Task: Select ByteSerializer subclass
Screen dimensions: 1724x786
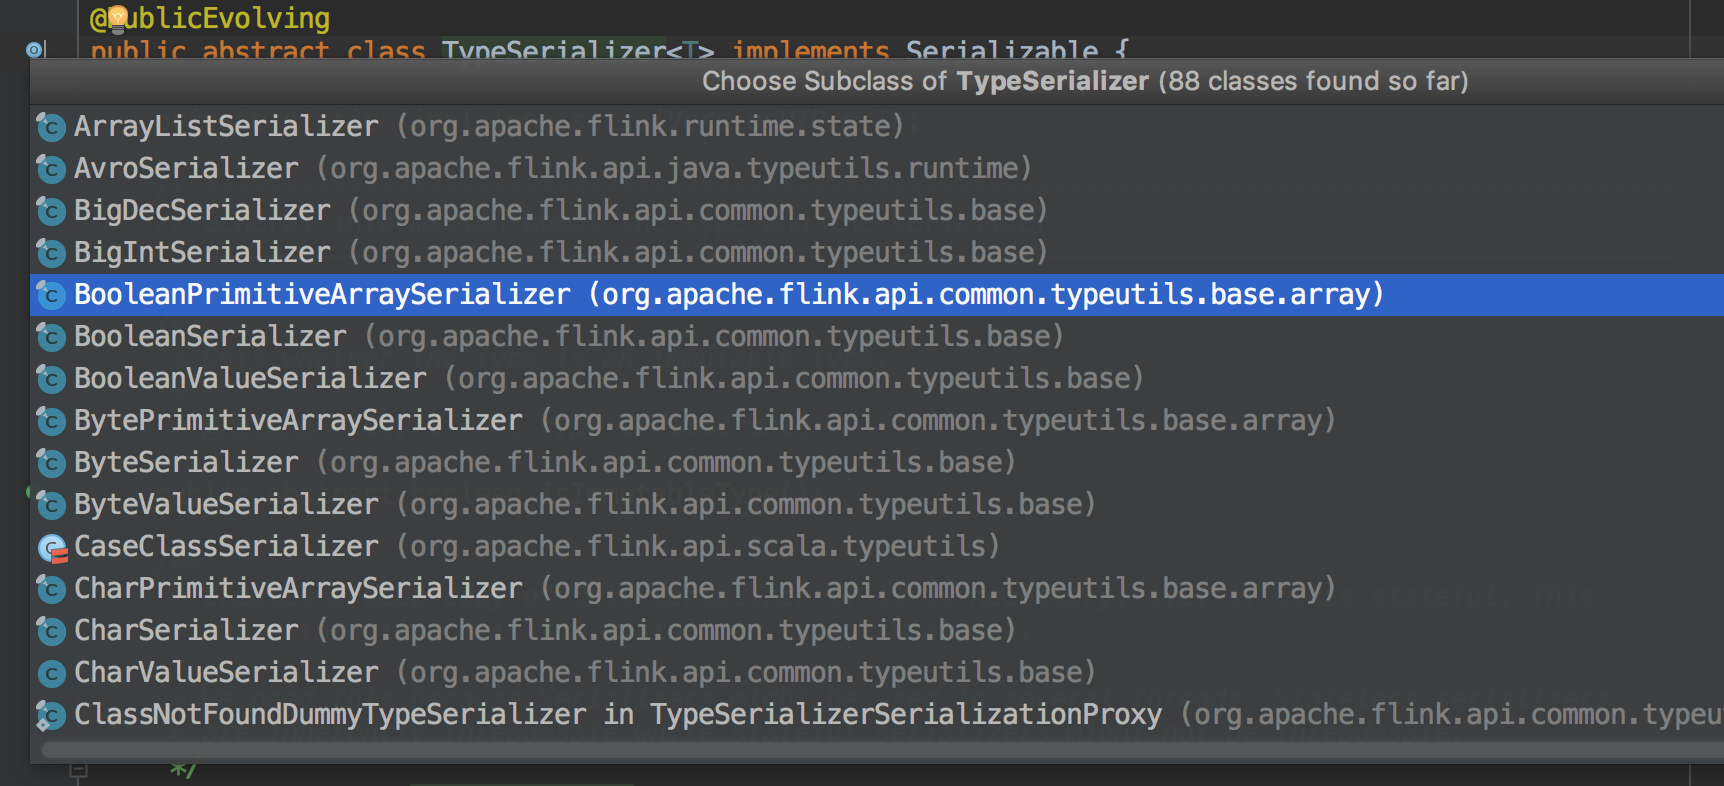Action: [x=877, y=463]
